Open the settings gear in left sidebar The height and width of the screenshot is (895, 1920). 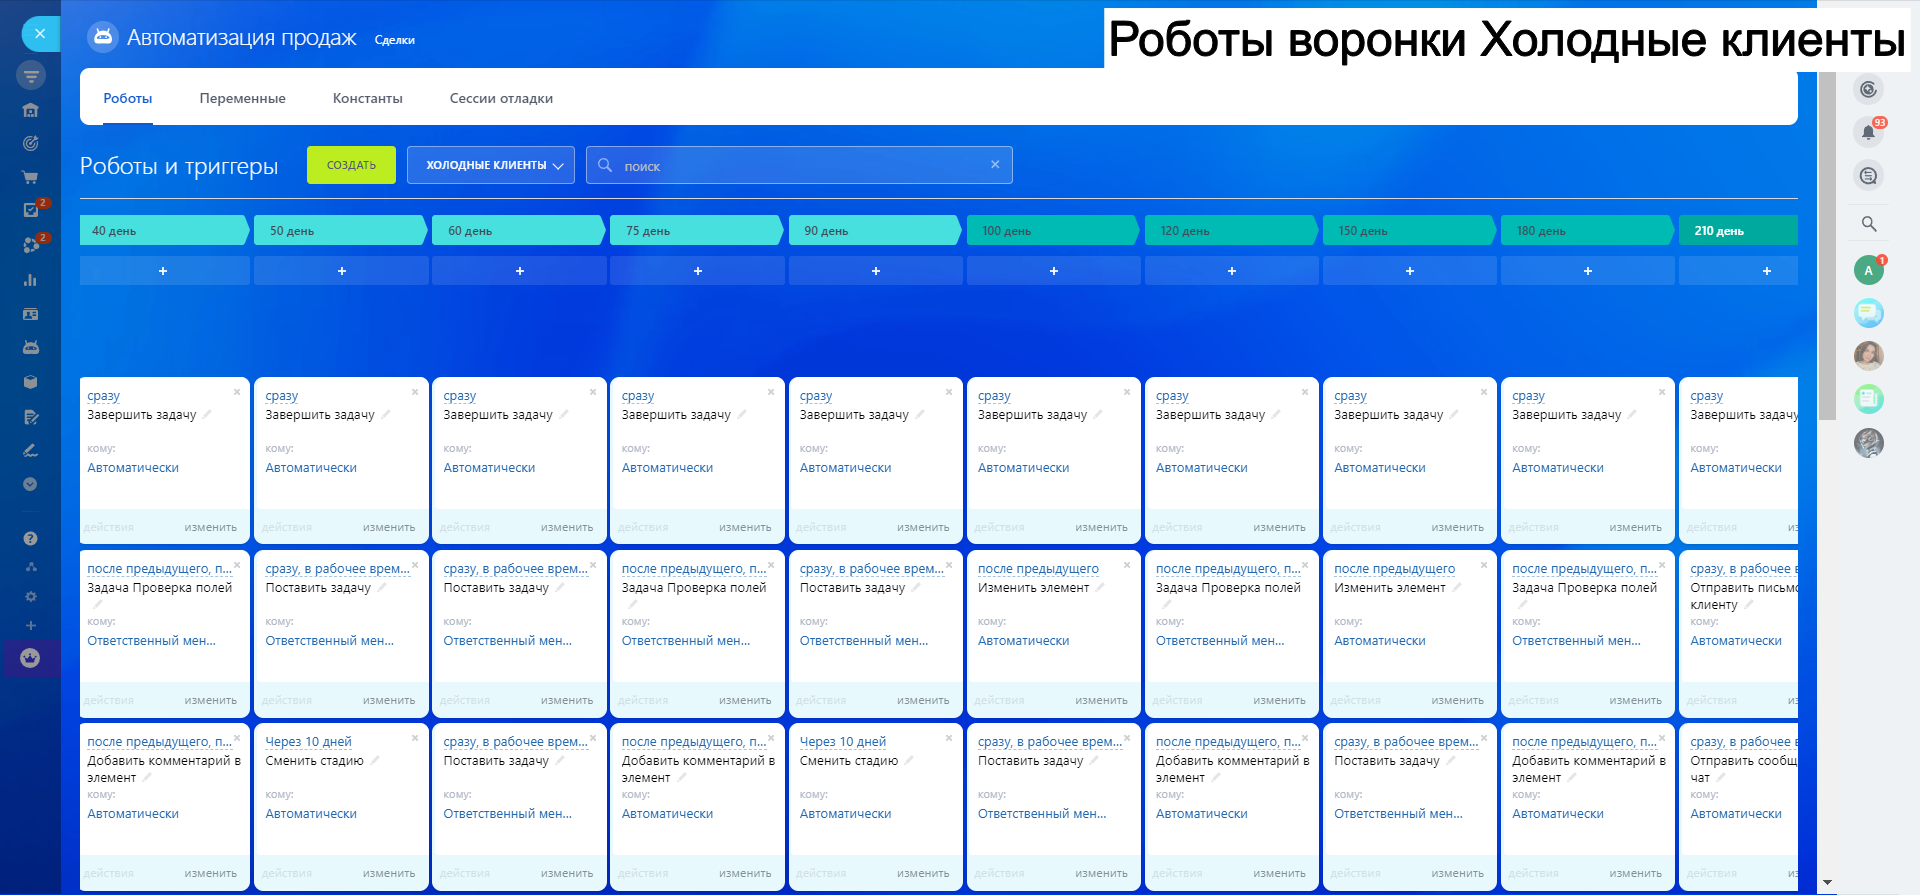click(x=30, y=596)
